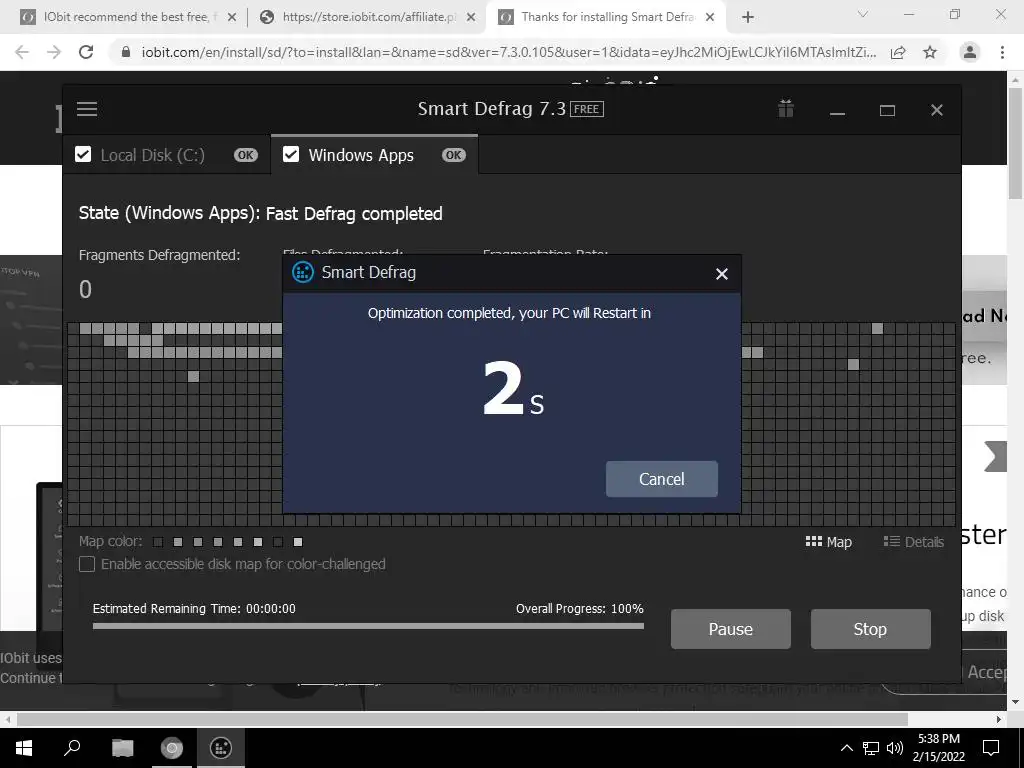Click the browser vertical scrollbar thumb
Image resolution: width=1024 pixels, height=768 pixels.
(1016, 143)
